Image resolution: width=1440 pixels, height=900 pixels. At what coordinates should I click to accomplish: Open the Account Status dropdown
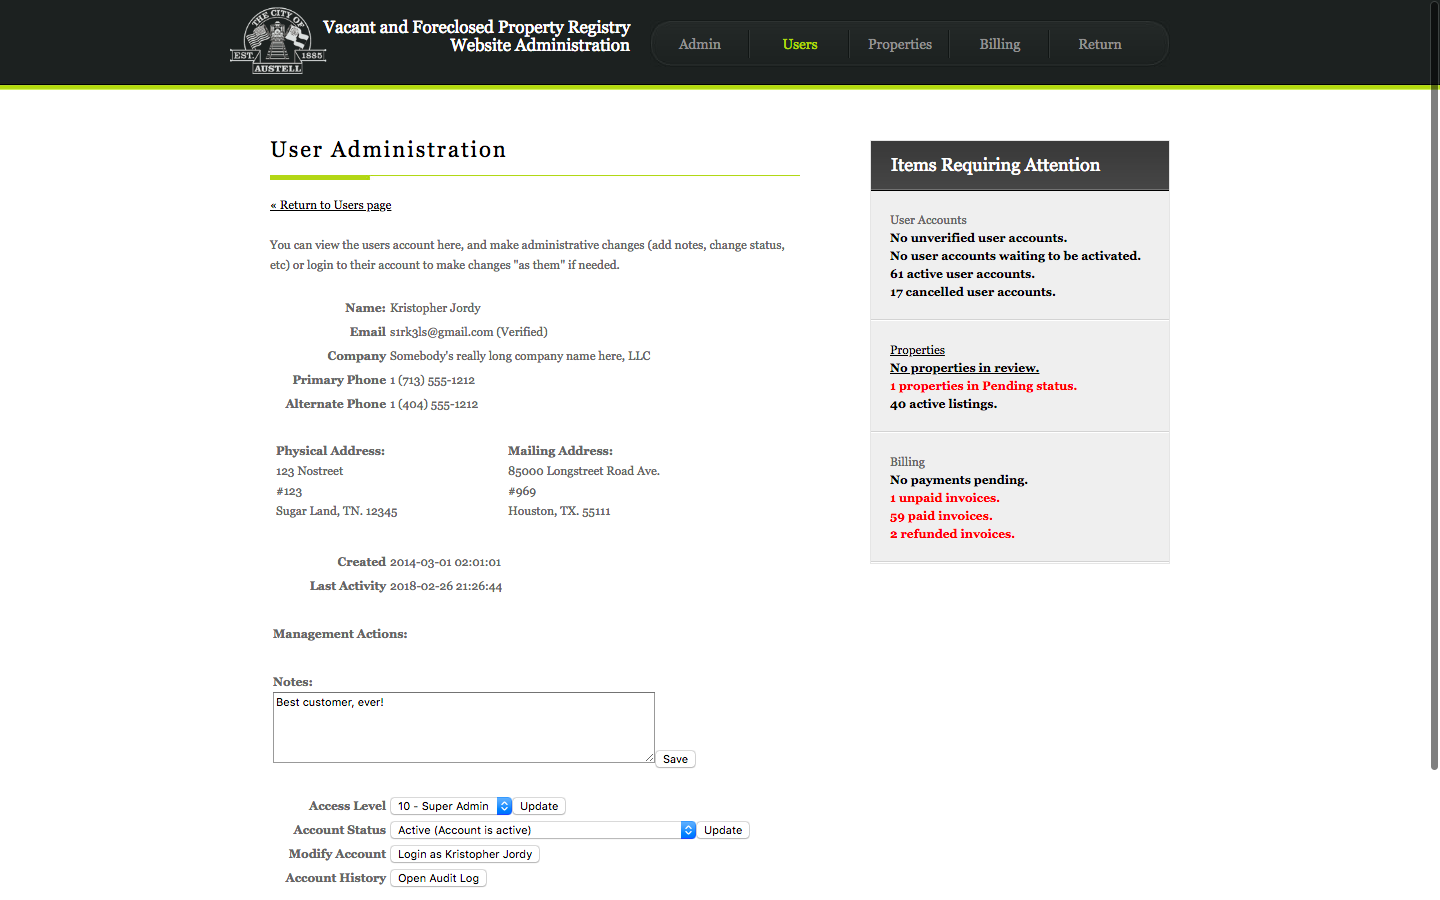tap(543, 830)
